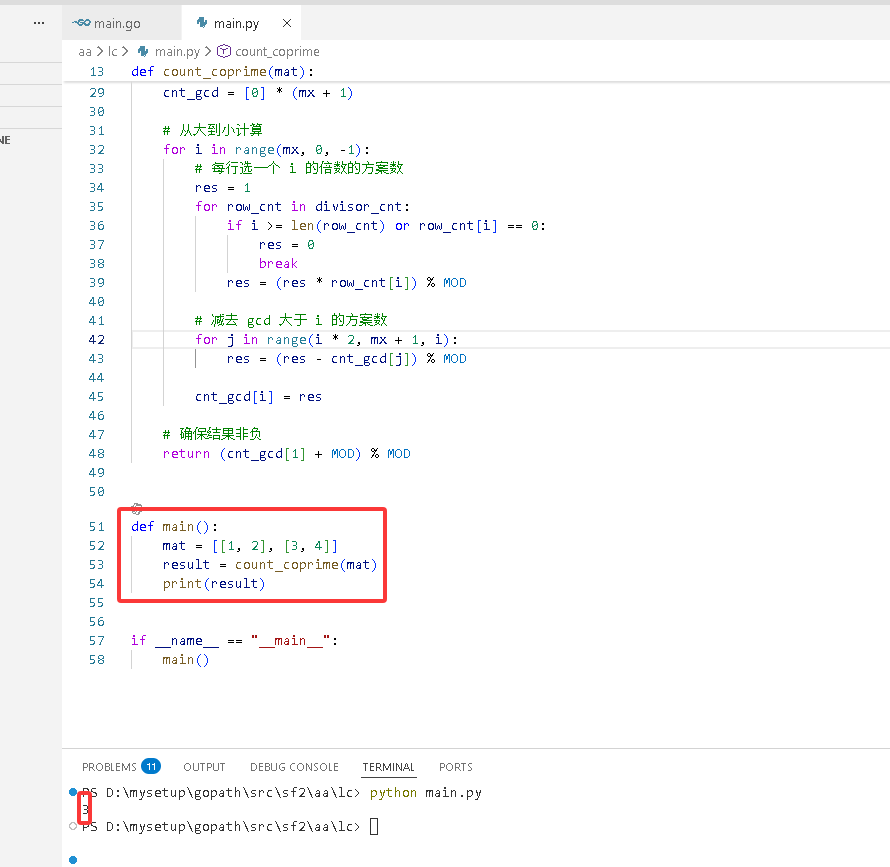This screenshot has width=890, height=867.
Task: Click line number 42 in gutter
Action: pyautogui.click(x=96, y=340)
